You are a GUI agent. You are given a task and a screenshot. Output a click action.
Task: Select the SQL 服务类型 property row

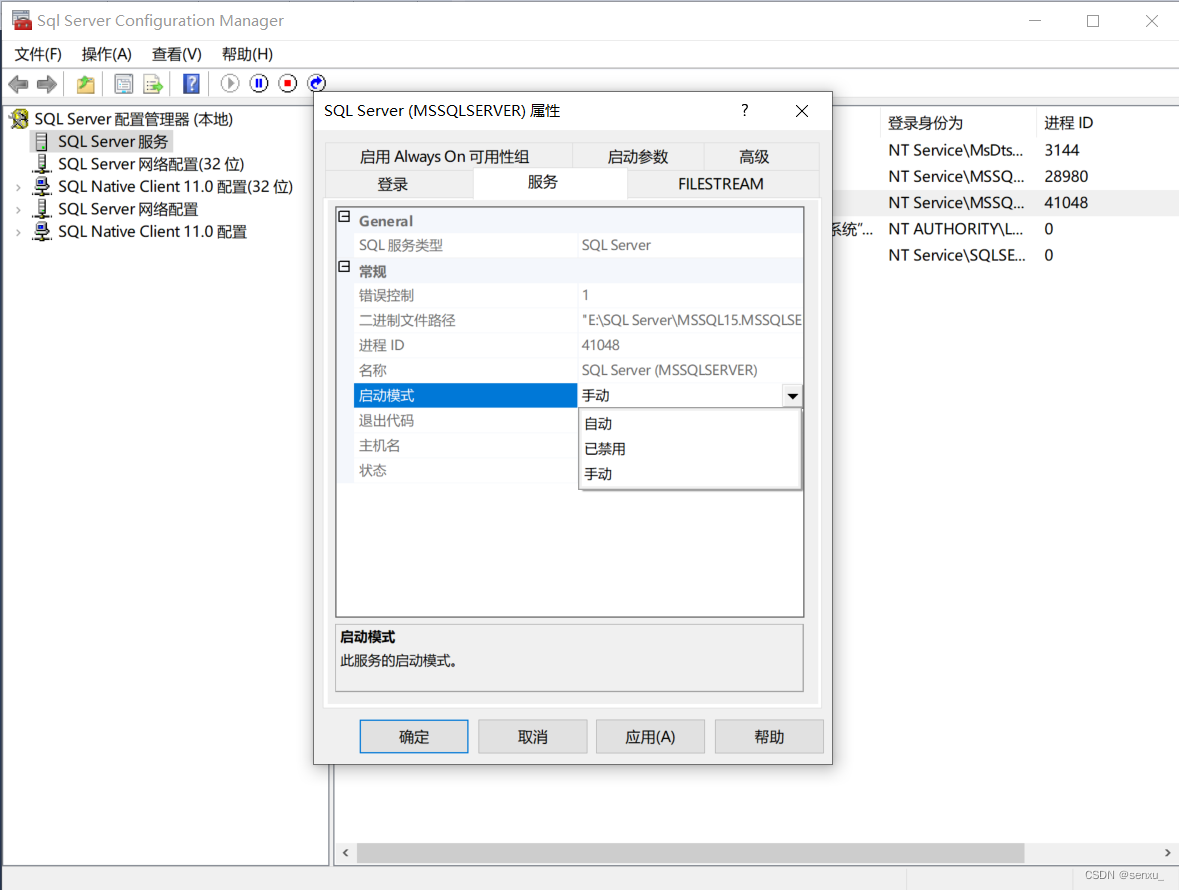(x=577, y=245)
